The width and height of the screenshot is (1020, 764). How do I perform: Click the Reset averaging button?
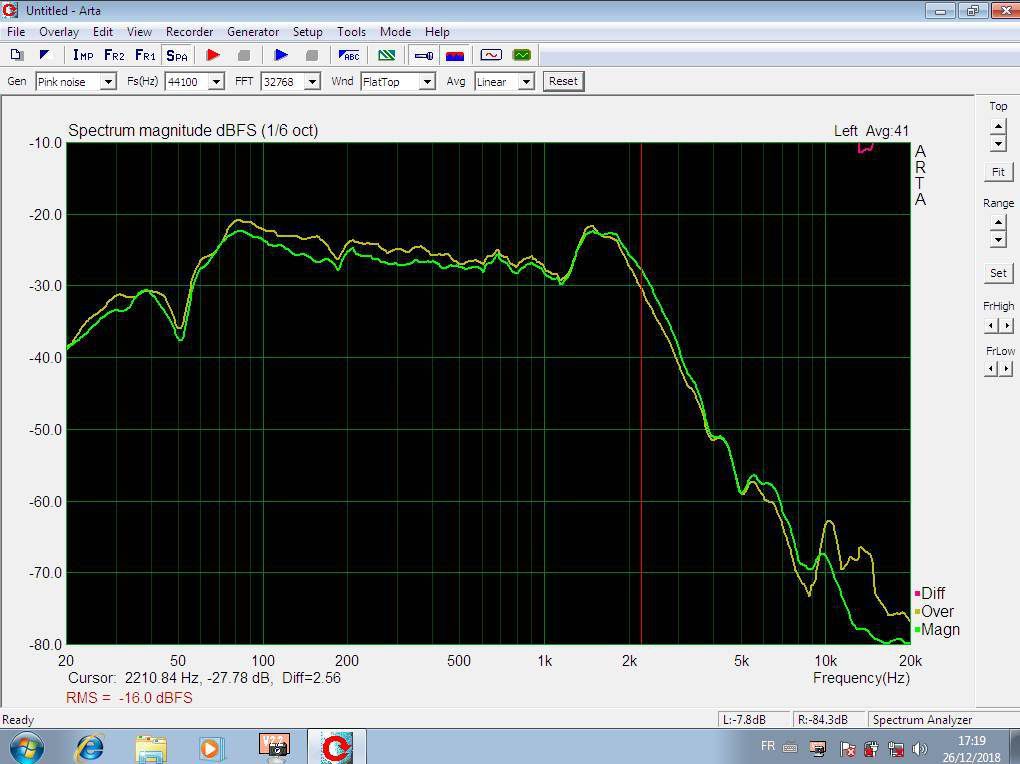pyautogui.click(x=563, y=81)
